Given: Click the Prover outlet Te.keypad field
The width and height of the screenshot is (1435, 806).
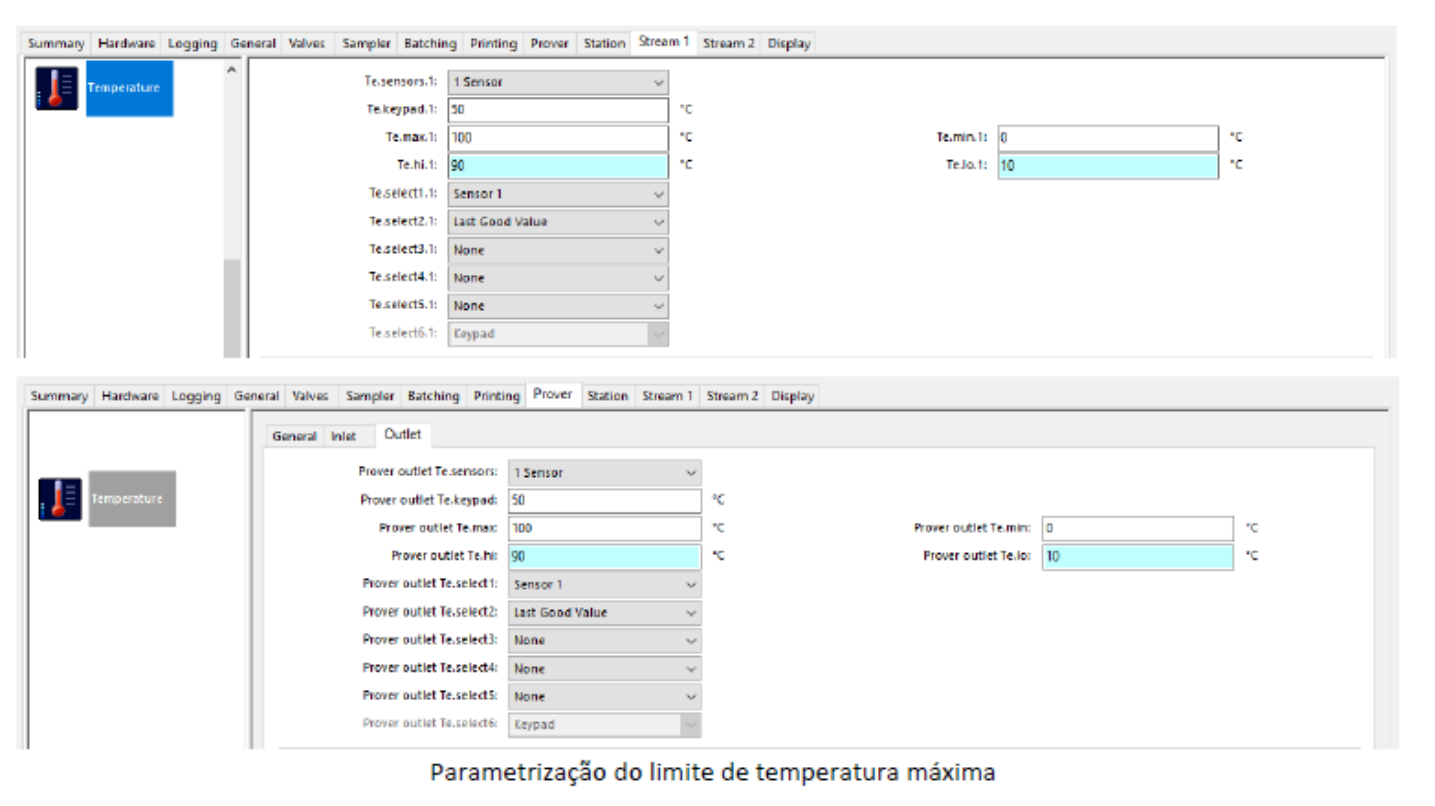Looking at the screenshot, I should pos(605,500).
